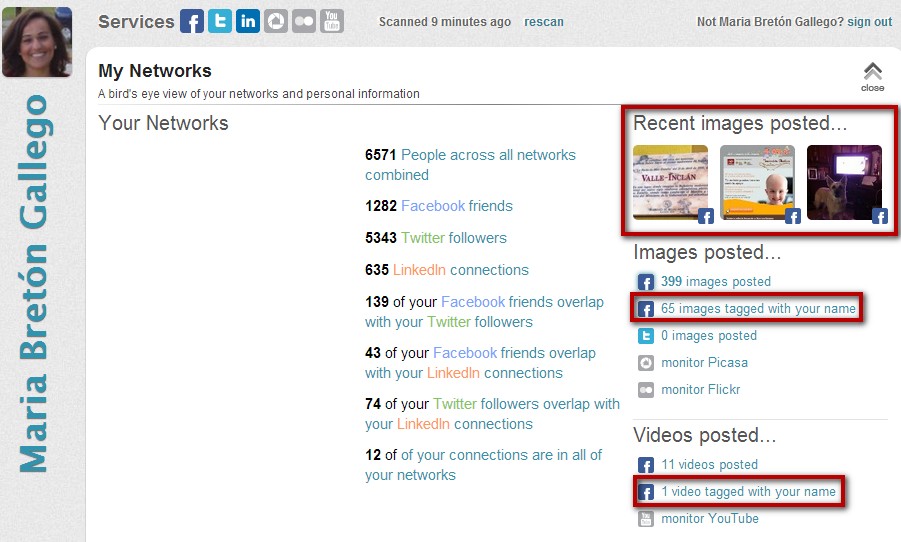The height and width of the screenshot is (542, 901).
Task: Collapse My Networks with close chevron
Action: tap(872, 76)
